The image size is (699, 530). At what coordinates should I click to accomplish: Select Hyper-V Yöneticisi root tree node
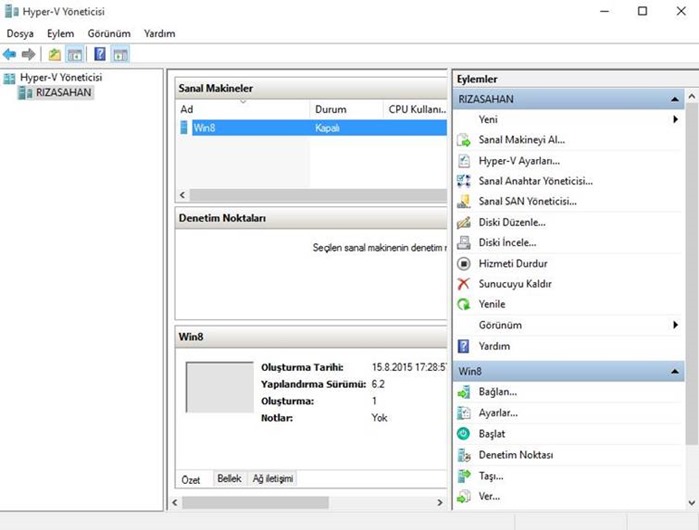61,78
